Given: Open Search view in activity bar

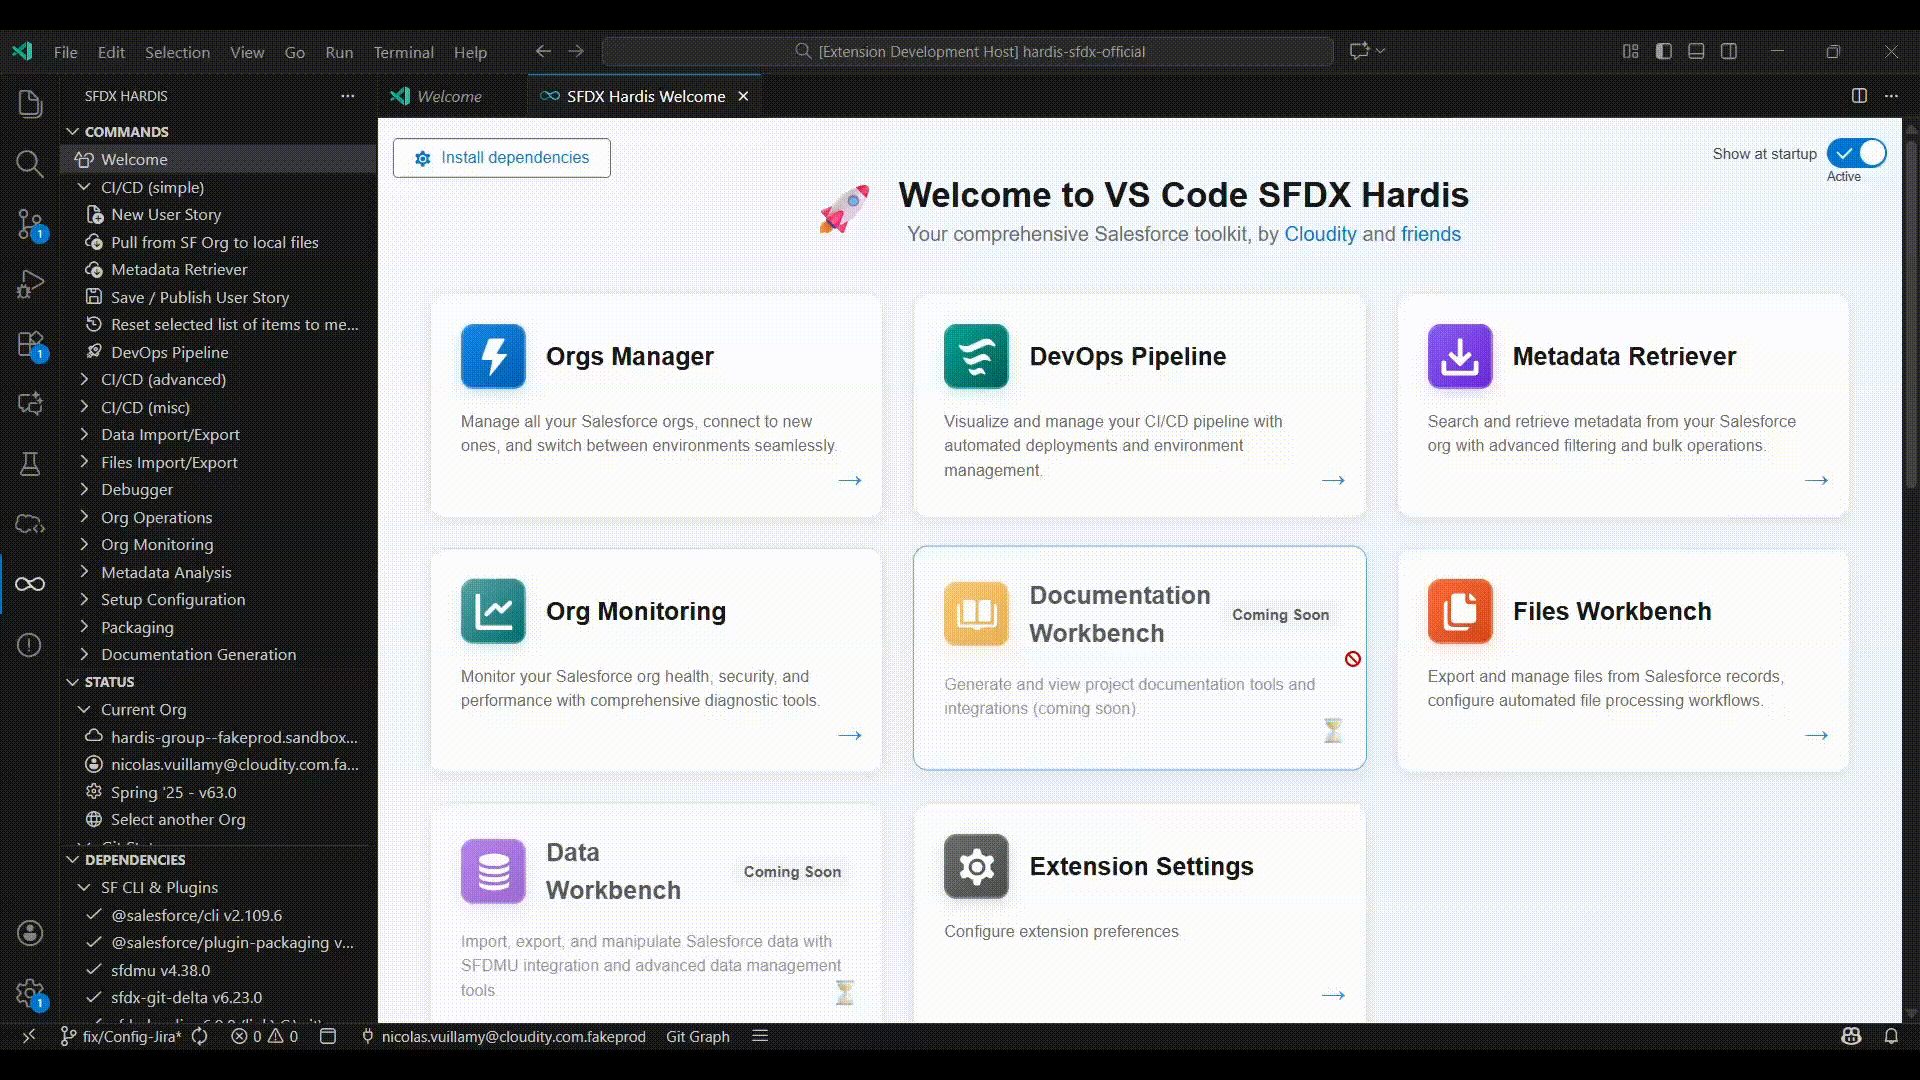Looking at the screenshot, I should coord(30,164).
